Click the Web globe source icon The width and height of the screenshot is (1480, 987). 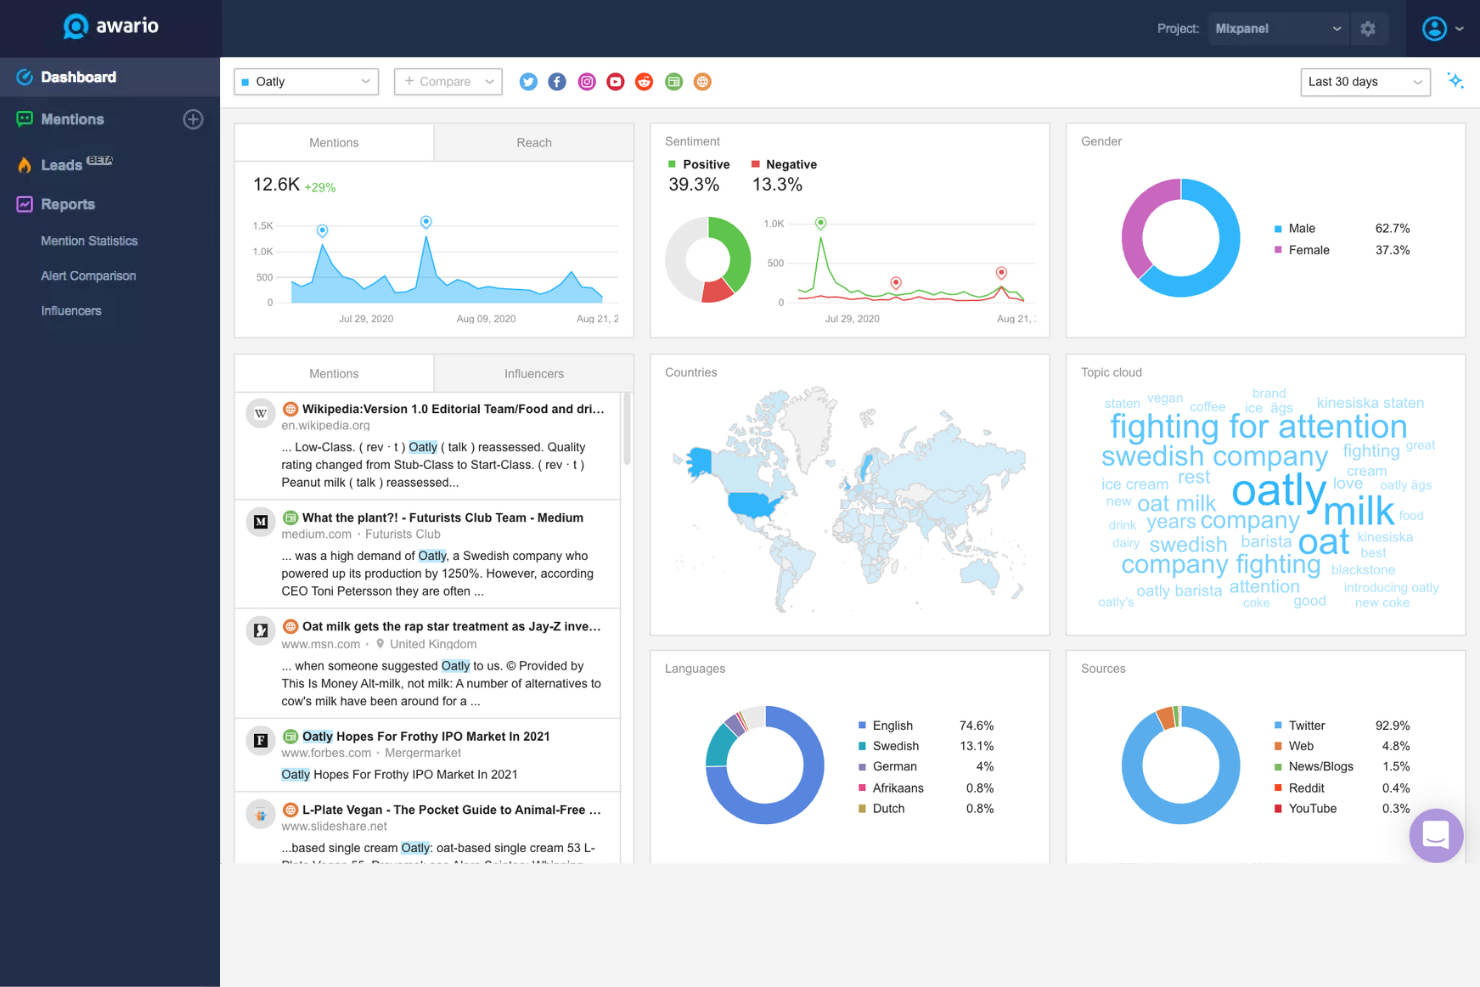pyautogui.click(x=703, y=81)
